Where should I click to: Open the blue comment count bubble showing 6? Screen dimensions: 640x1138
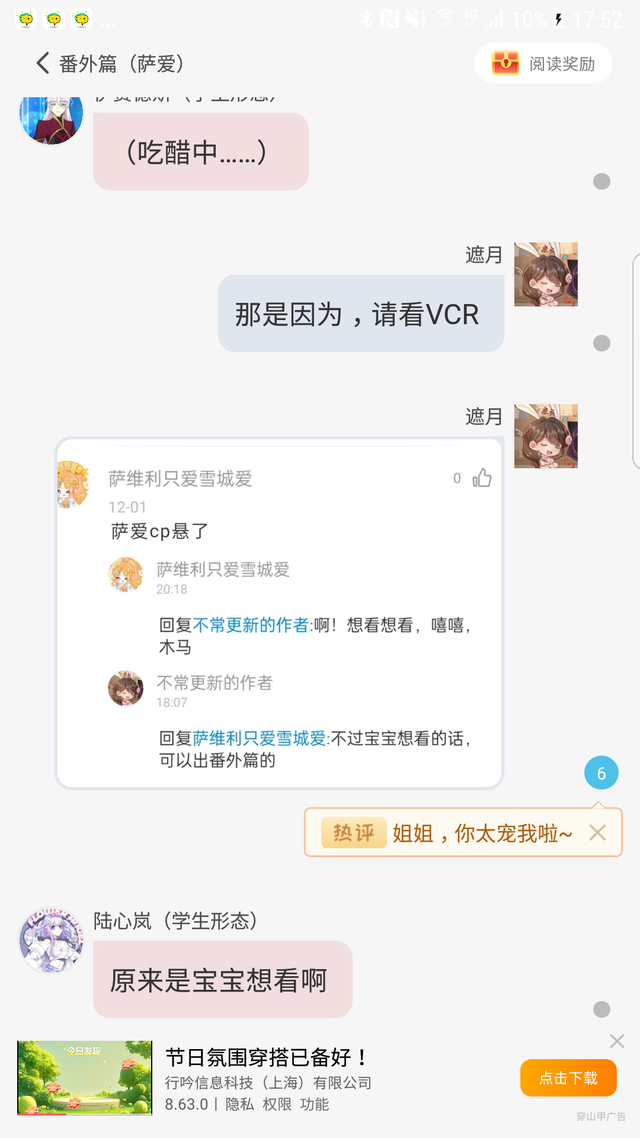601,774
